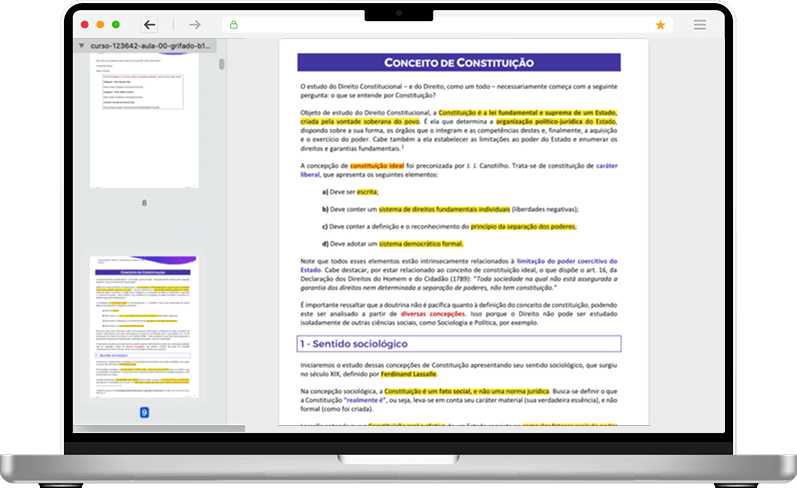Open the hamburger menu
Image resolution: width=797 pixels, height=488 pixels.
click(701, 25)
